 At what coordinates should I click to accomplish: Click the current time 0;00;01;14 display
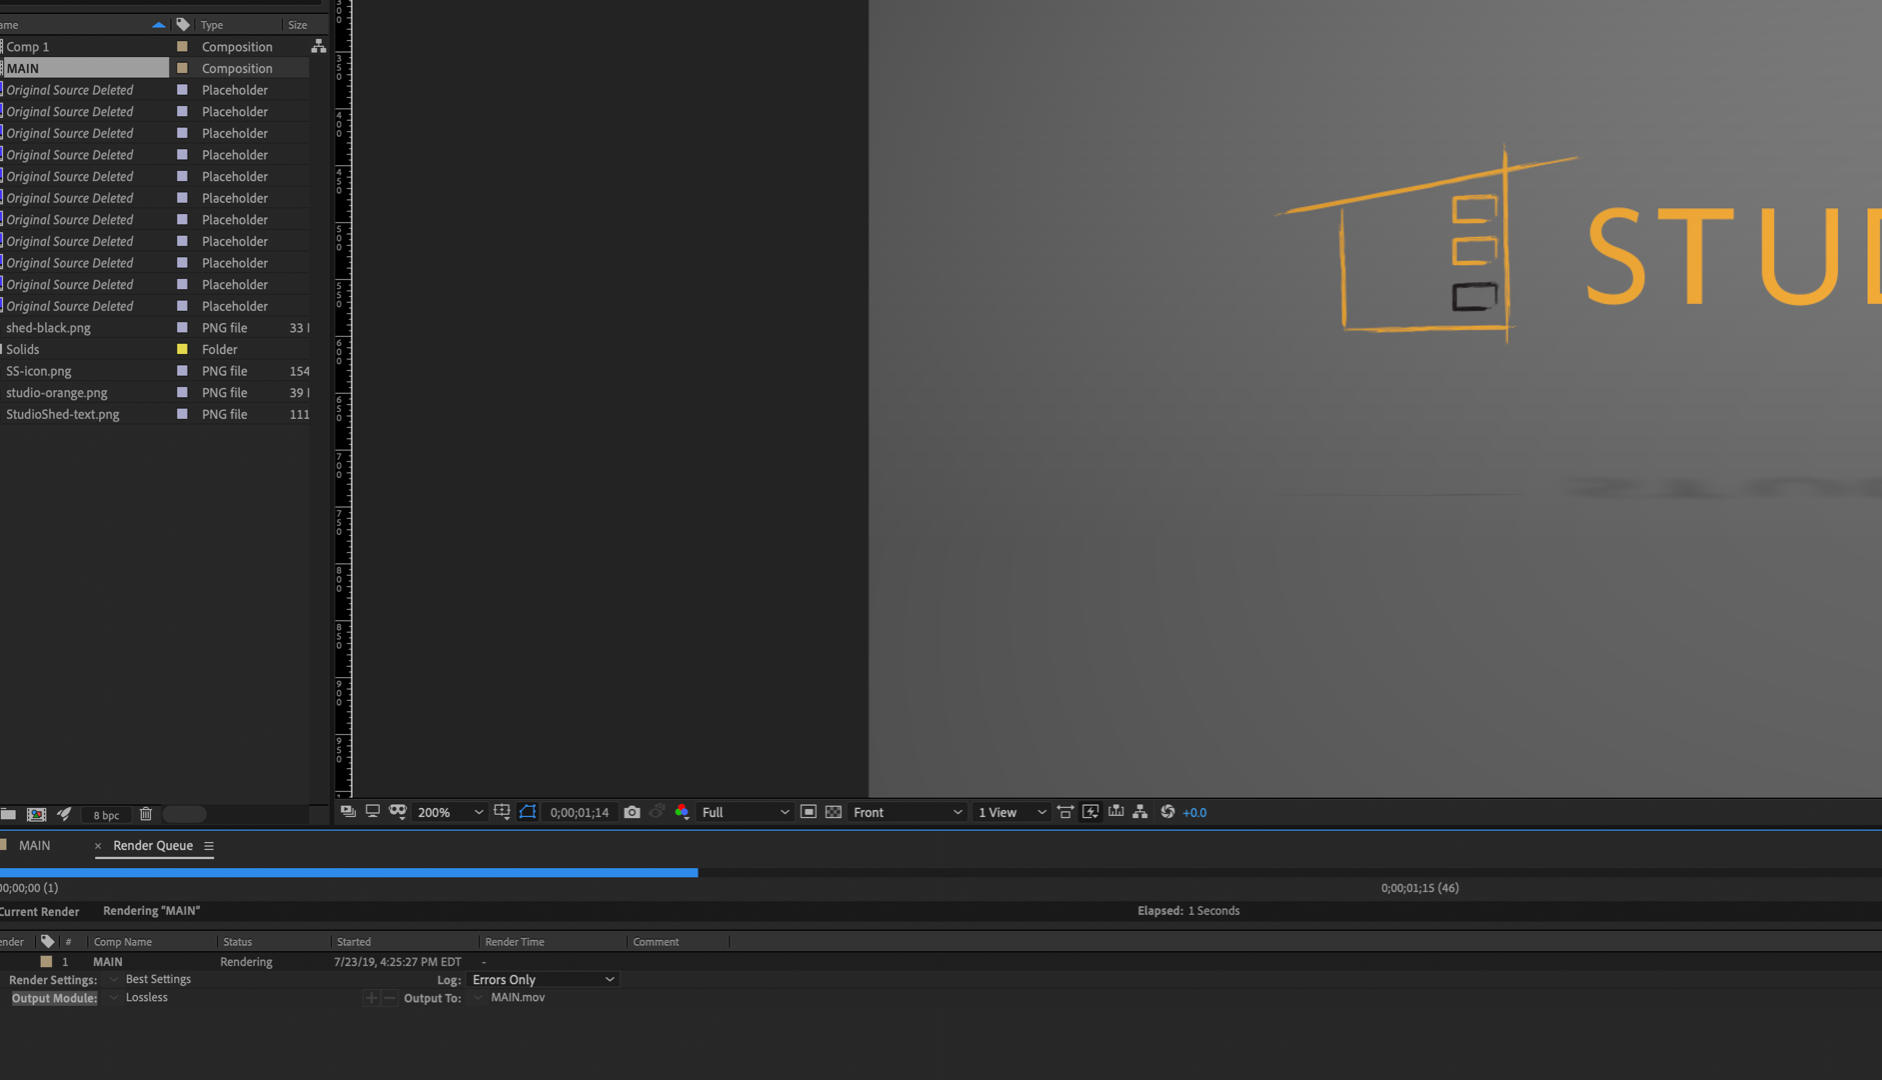[579, 813]
